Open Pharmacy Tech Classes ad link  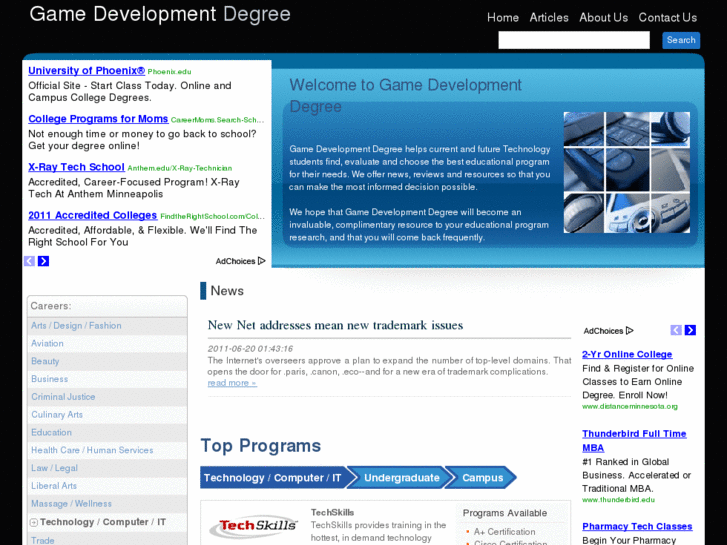[x=637, y=526]
